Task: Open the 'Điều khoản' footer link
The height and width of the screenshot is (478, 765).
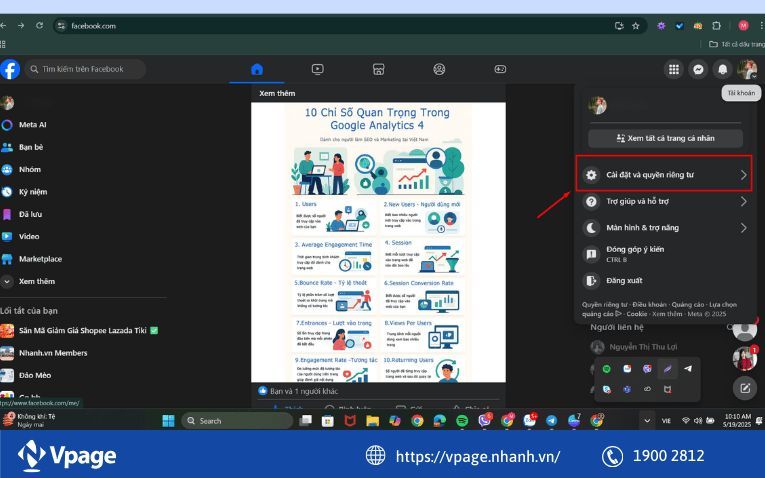Action: tap(649, 304)
